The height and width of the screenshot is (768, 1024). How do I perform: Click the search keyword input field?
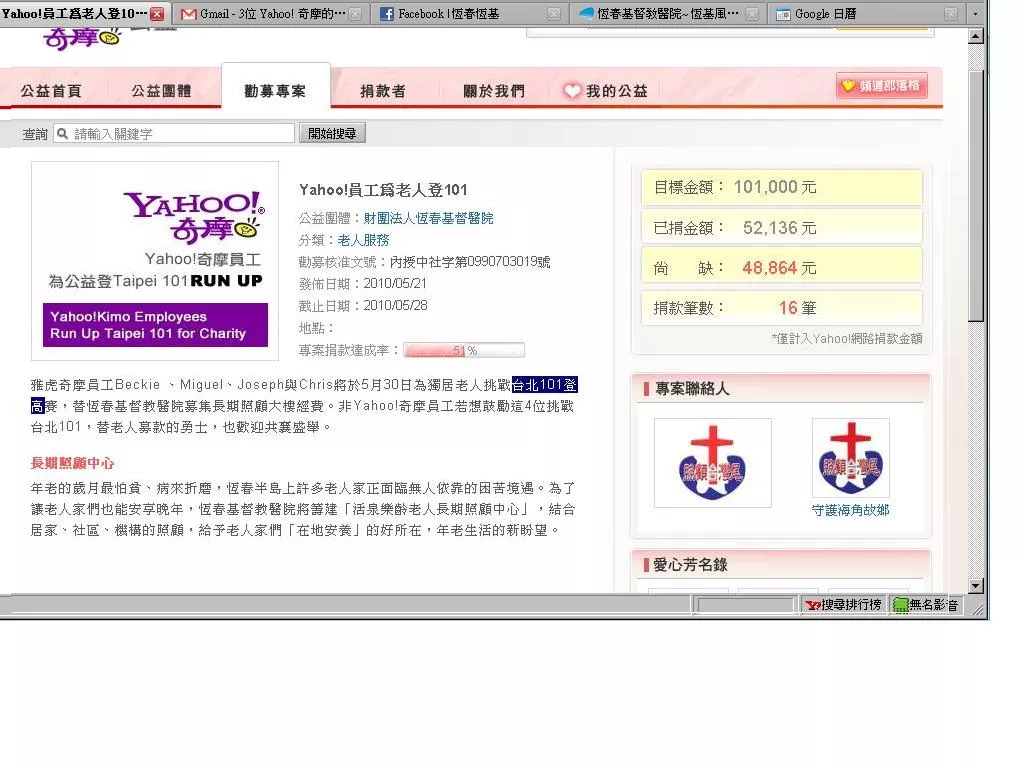pos(174,134)
